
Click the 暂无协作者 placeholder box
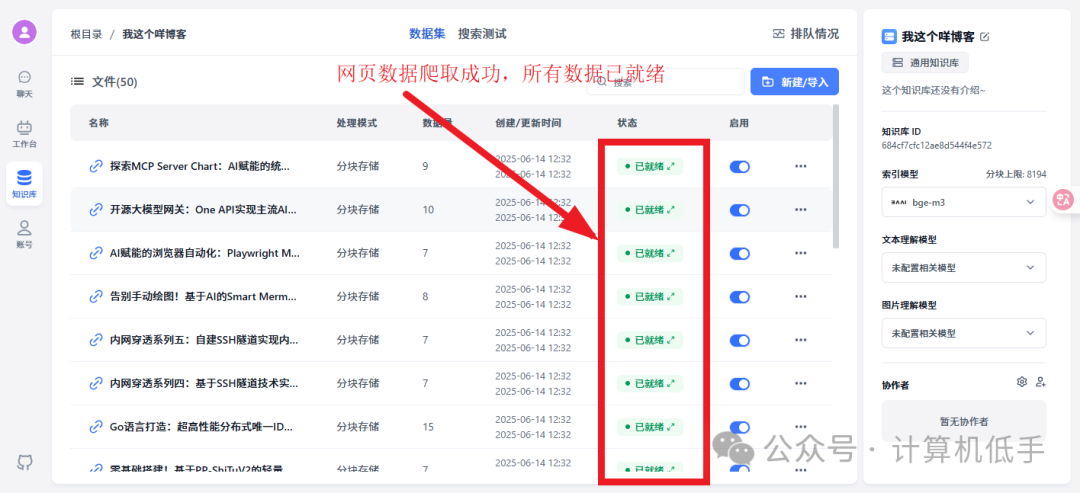(964, 421)
